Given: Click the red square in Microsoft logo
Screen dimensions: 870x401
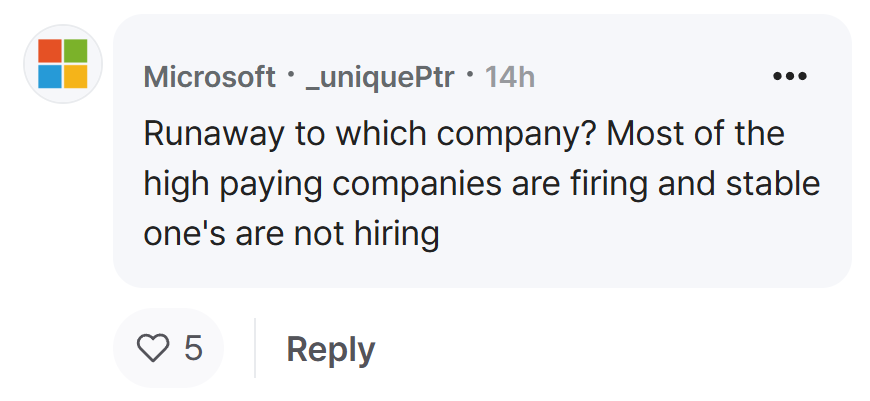Looking at the screenshot, I should pos(49,50).
